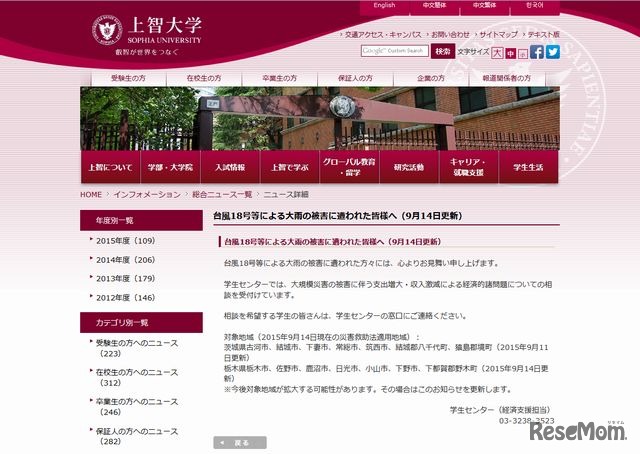Click the article heading 台風18号等による大雨
This screenshot has width=640, height=454.
[x=338, y=216]
